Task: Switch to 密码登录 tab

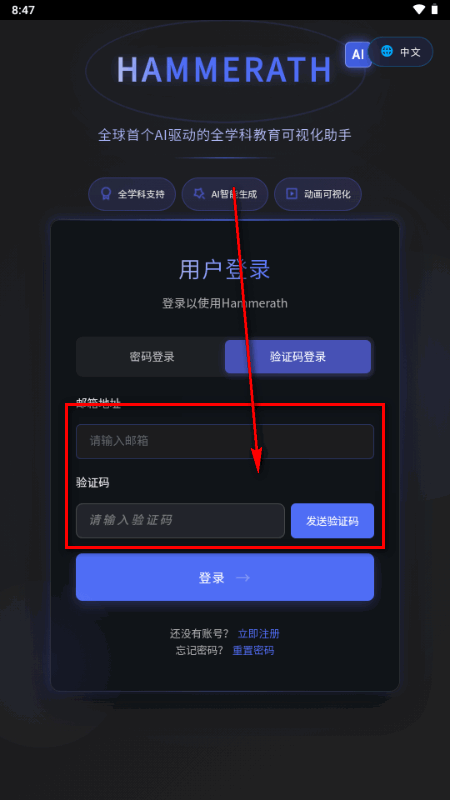Action: [152, 357]
